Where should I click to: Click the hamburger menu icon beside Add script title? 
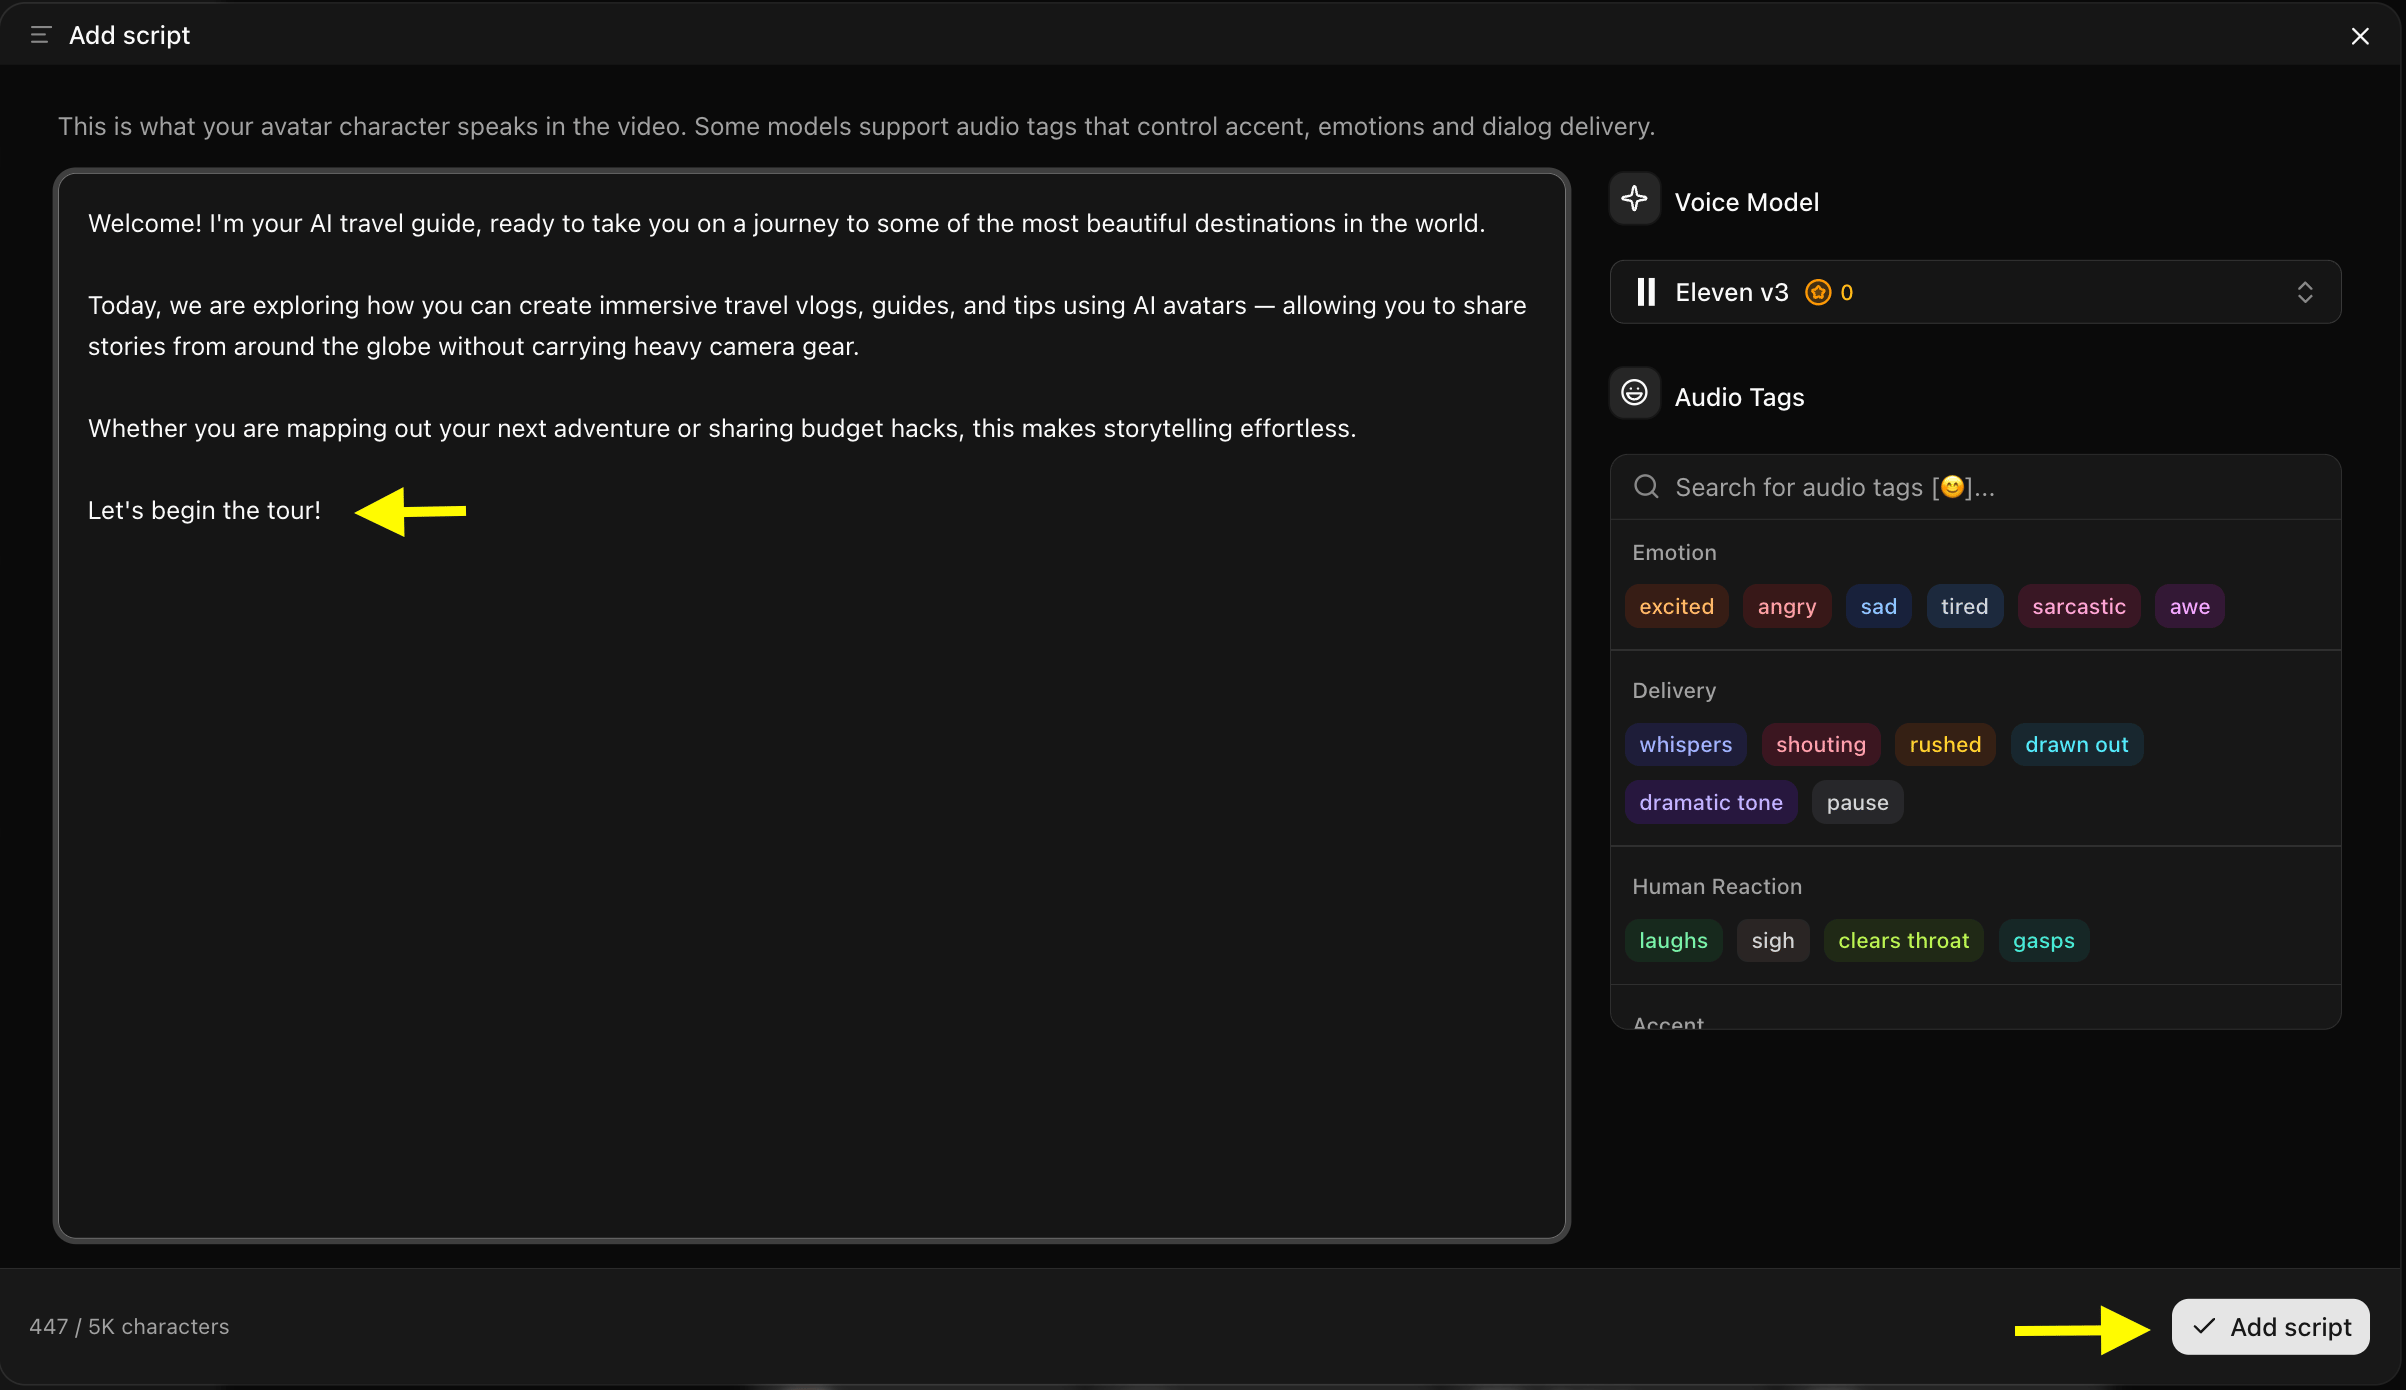[x=40, y=35]
